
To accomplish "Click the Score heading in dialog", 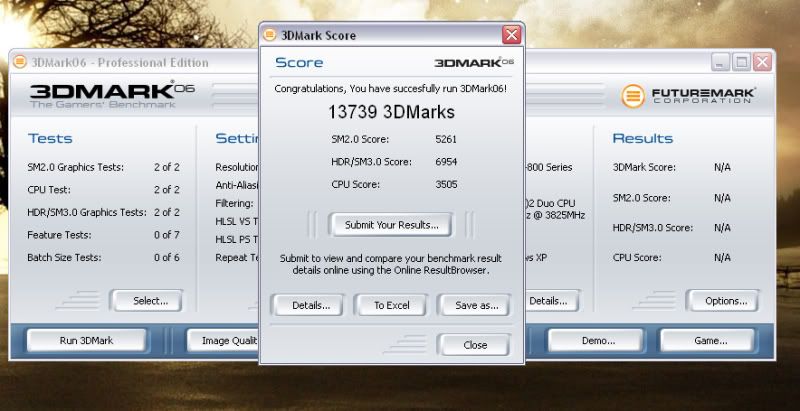I will coord(299,63).
